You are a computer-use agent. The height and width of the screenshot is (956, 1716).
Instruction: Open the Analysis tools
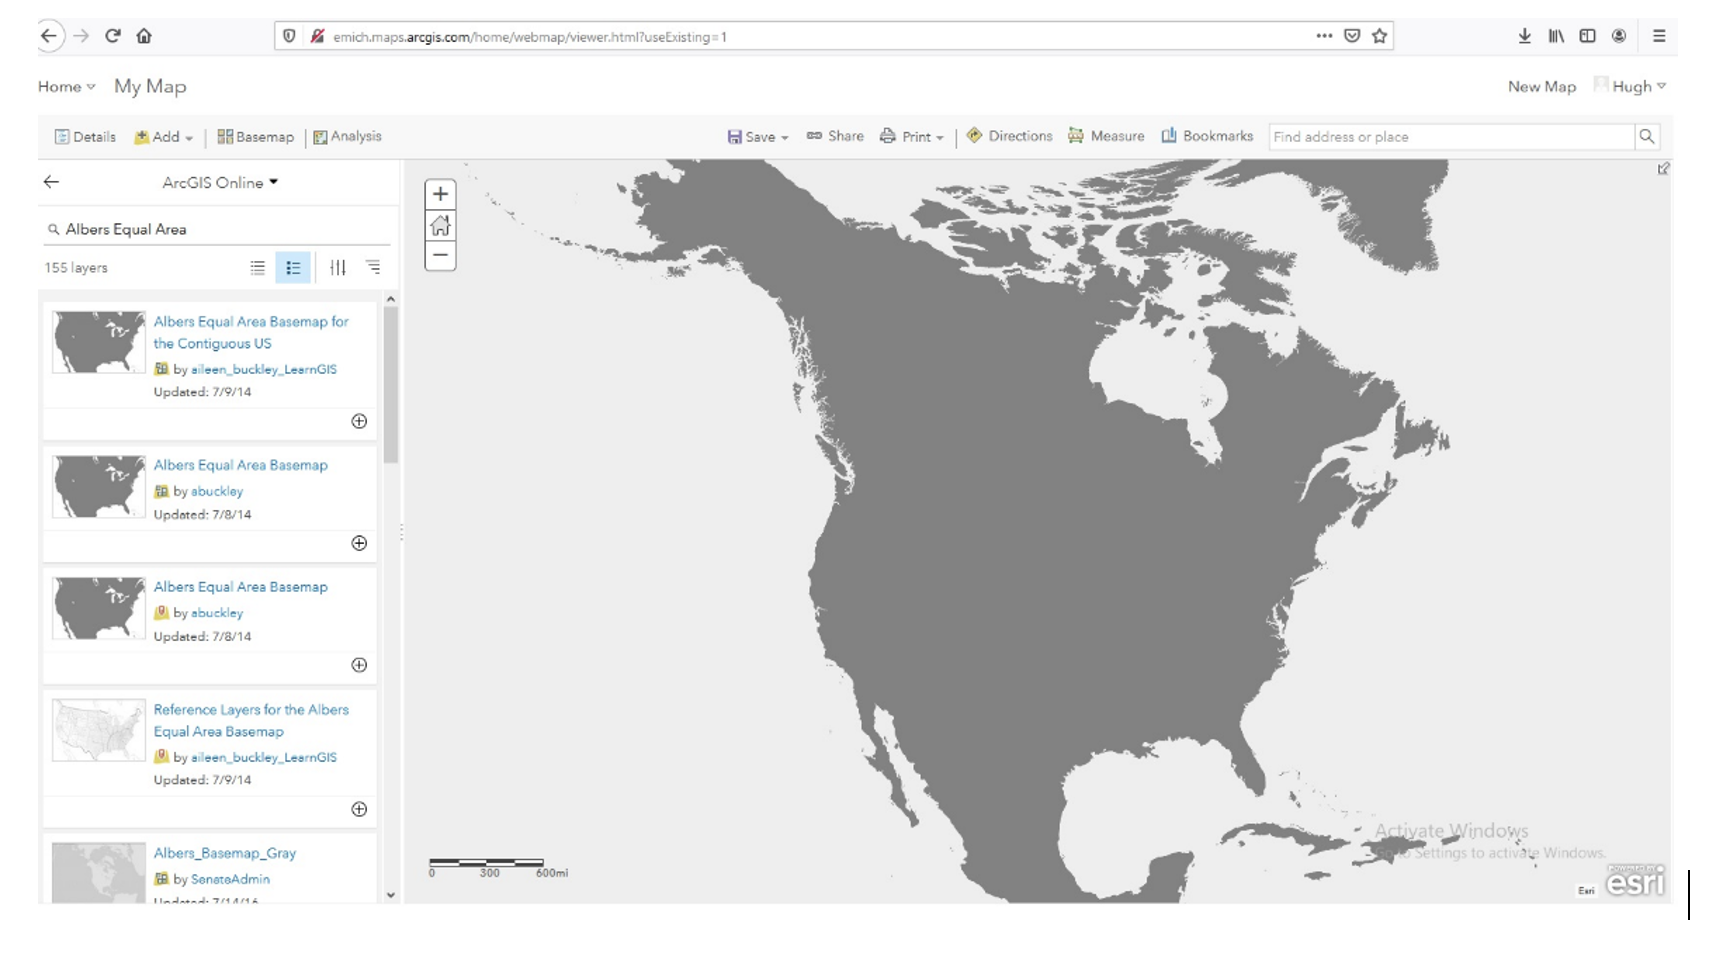[348, 137]
